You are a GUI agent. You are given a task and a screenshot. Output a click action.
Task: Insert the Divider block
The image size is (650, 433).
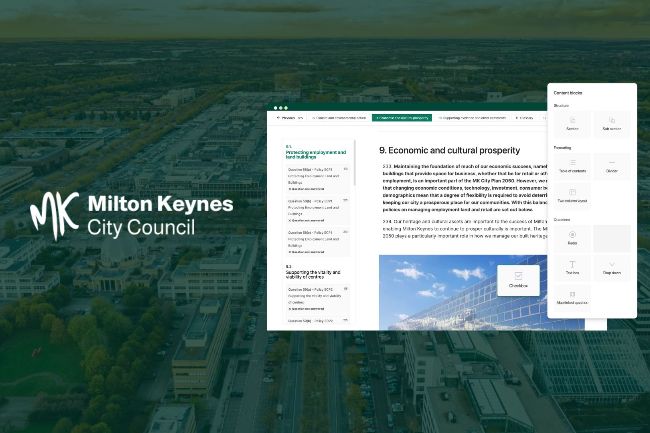coord(611,166)
